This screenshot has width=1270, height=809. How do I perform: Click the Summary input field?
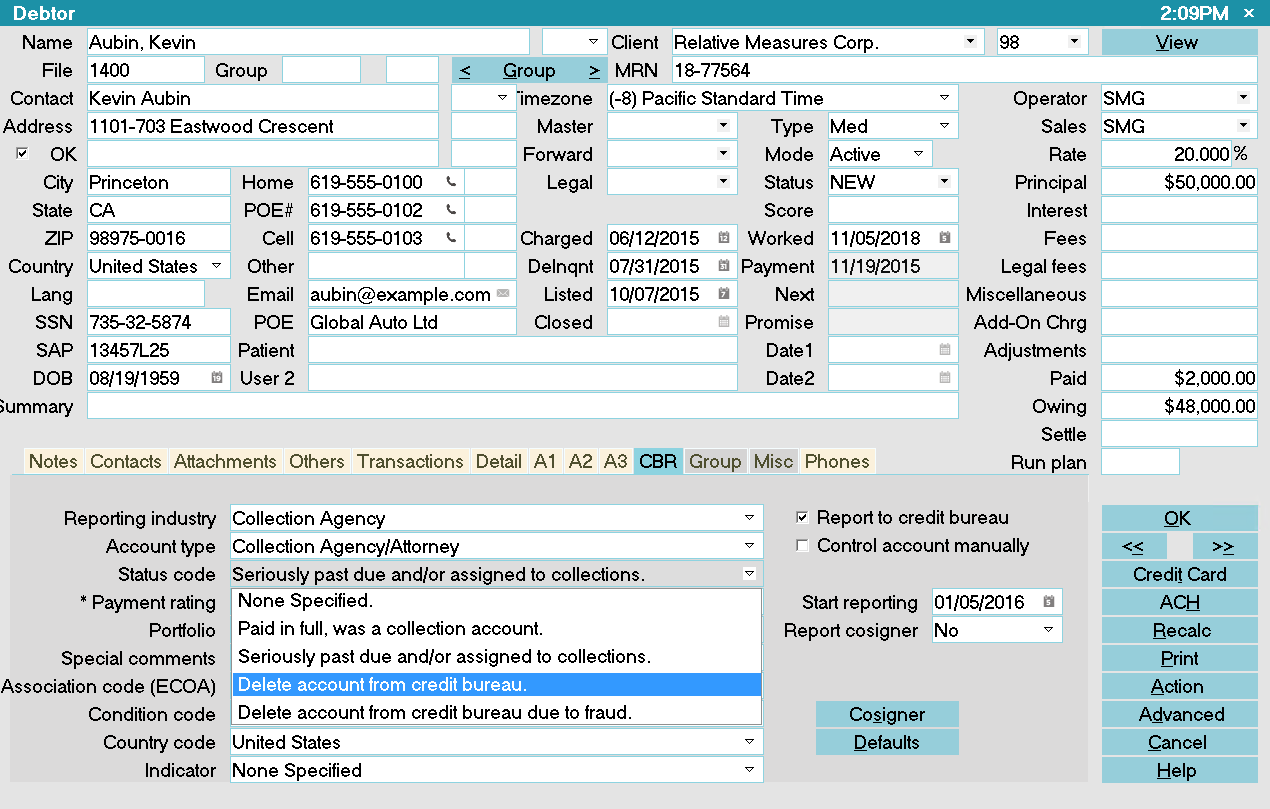click(x=522, y=406)
